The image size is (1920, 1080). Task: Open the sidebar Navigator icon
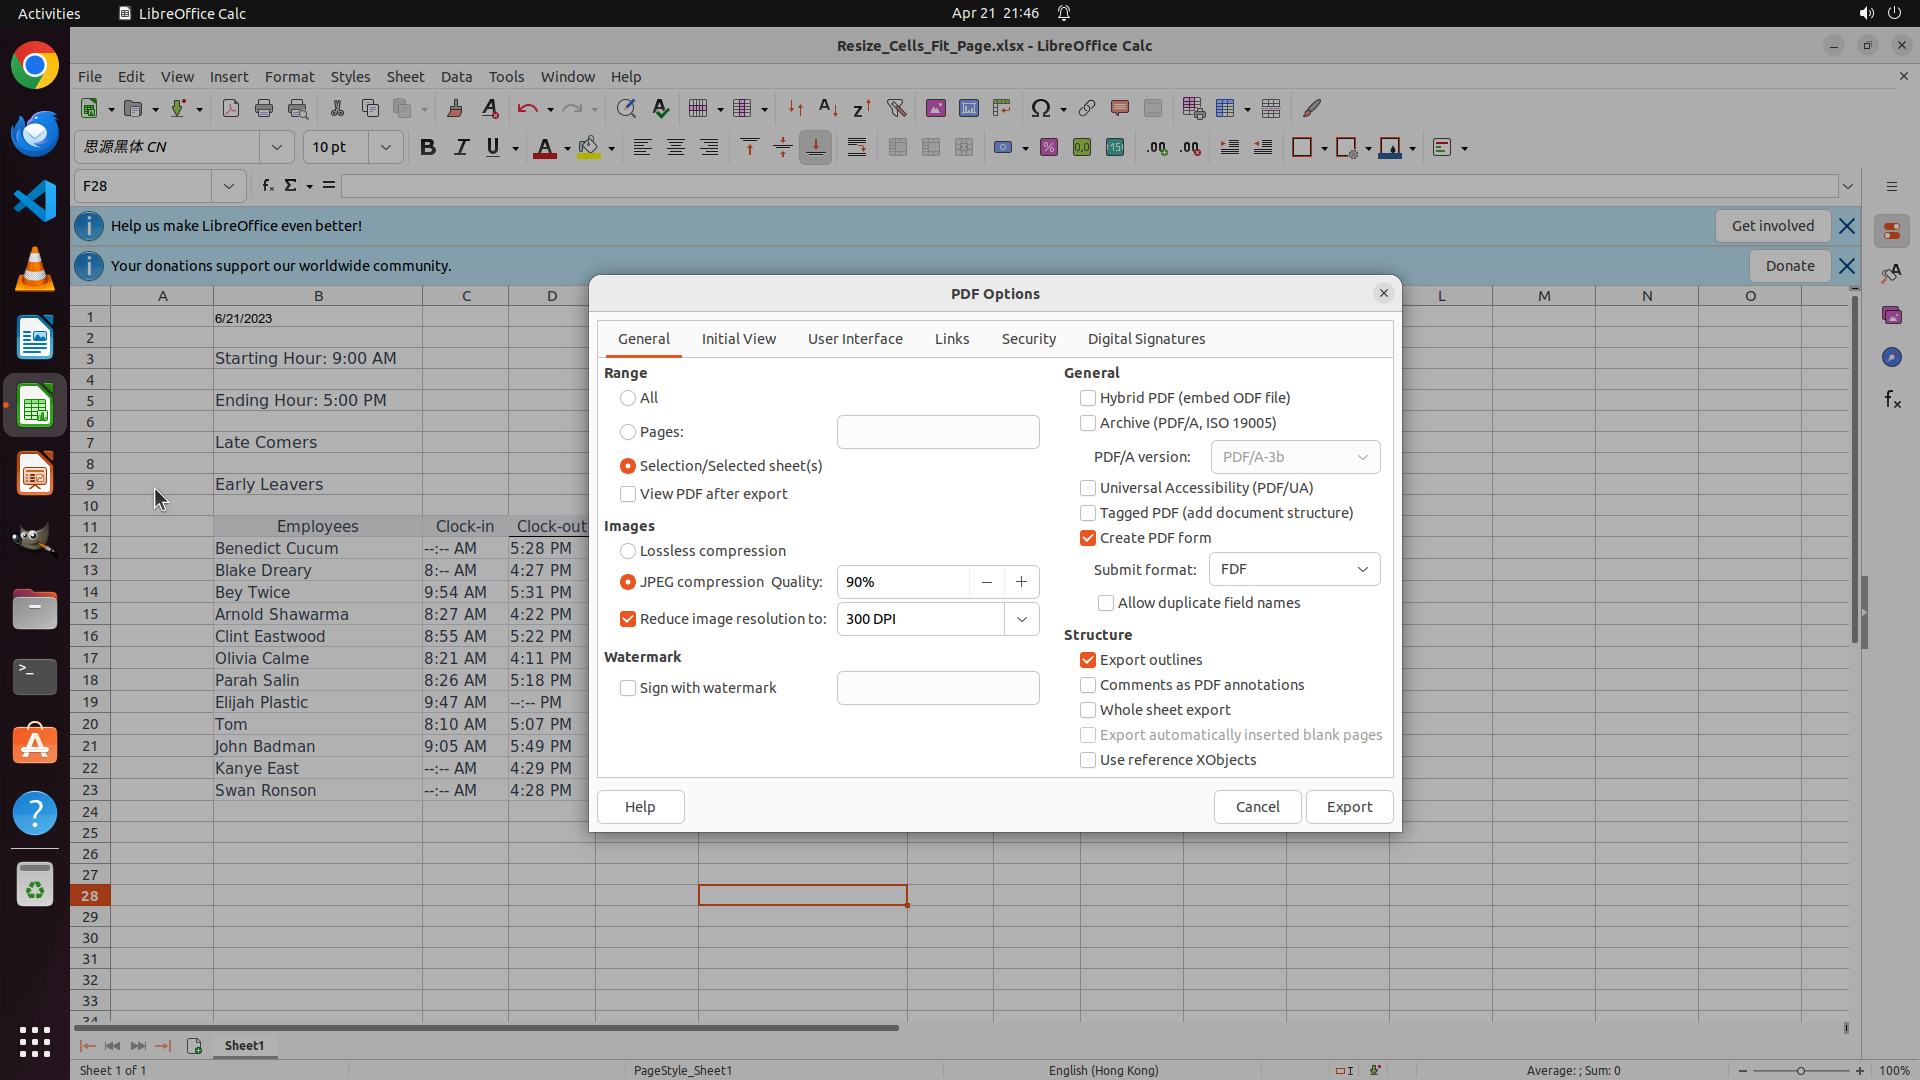click(x=1891, y=358)
